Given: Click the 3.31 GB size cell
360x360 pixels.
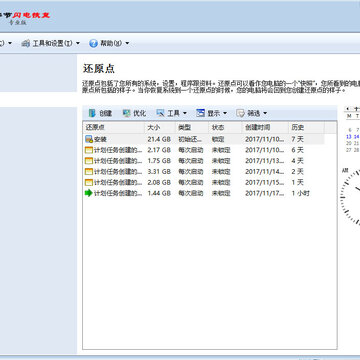Looking at the screenshot, I should (159, 172).
